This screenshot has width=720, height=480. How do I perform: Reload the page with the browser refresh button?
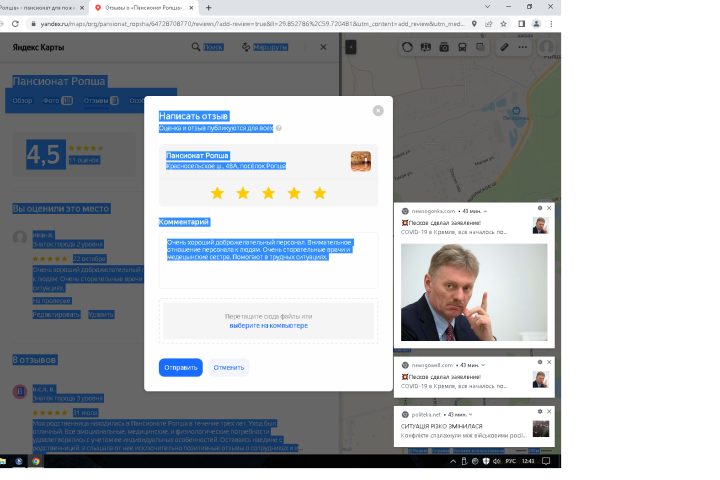15,24
